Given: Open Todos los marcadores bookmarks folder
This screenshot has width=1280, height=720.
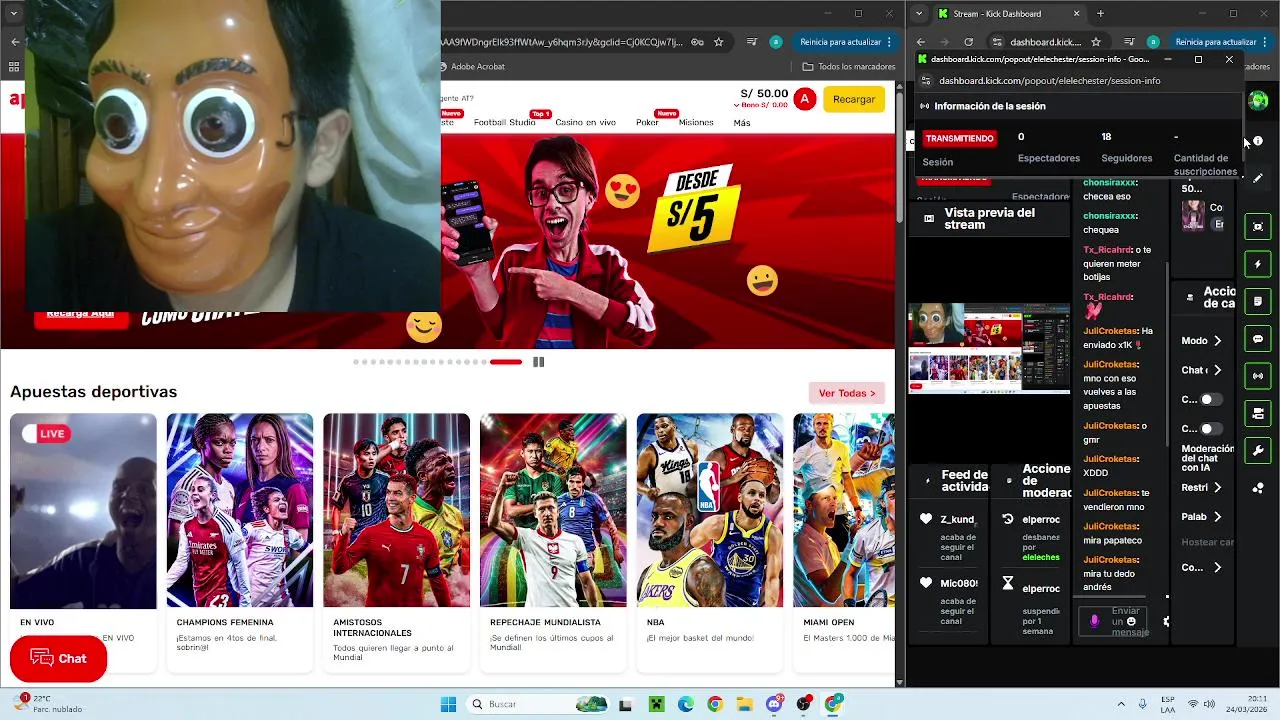Looking at the screenshot, I should pos(849,67).
